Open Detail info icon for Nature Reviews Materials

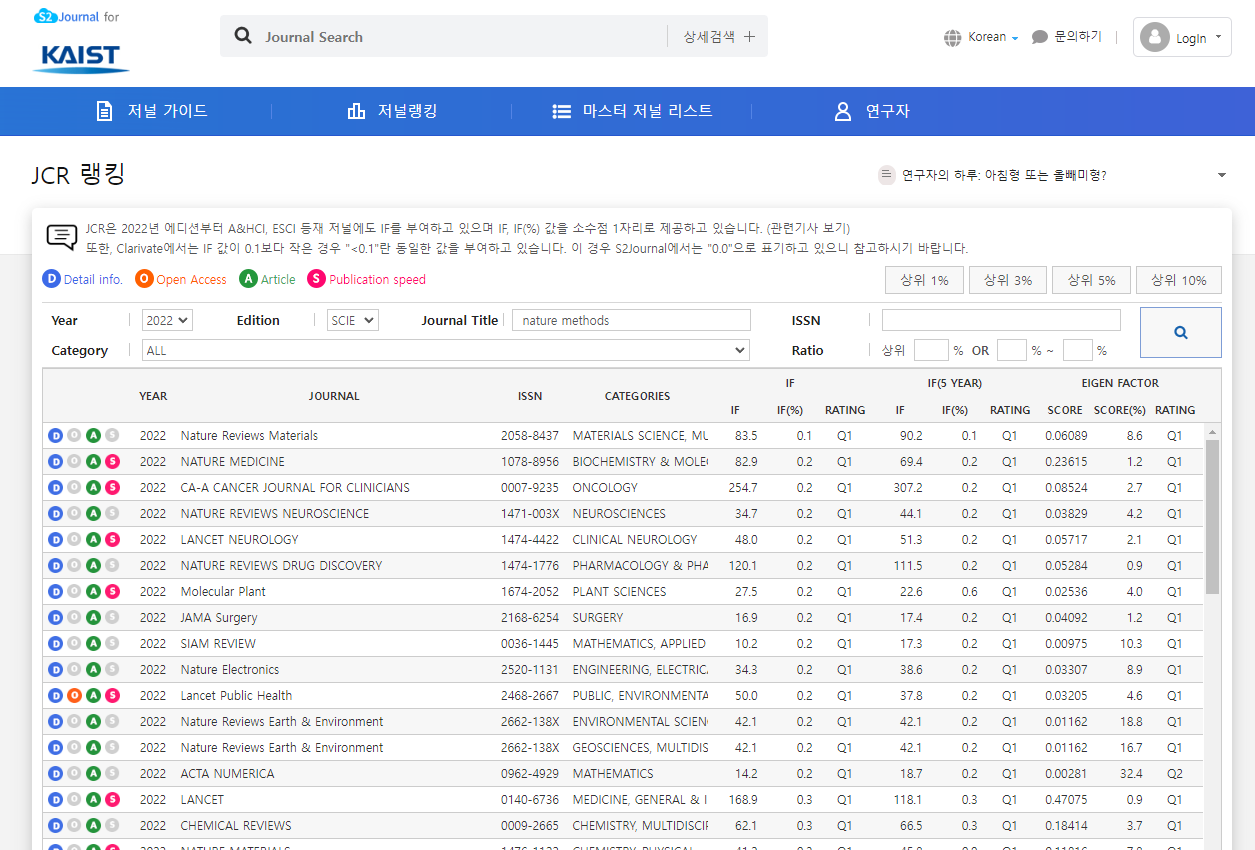pyautogui.click(x=56, y=436)
